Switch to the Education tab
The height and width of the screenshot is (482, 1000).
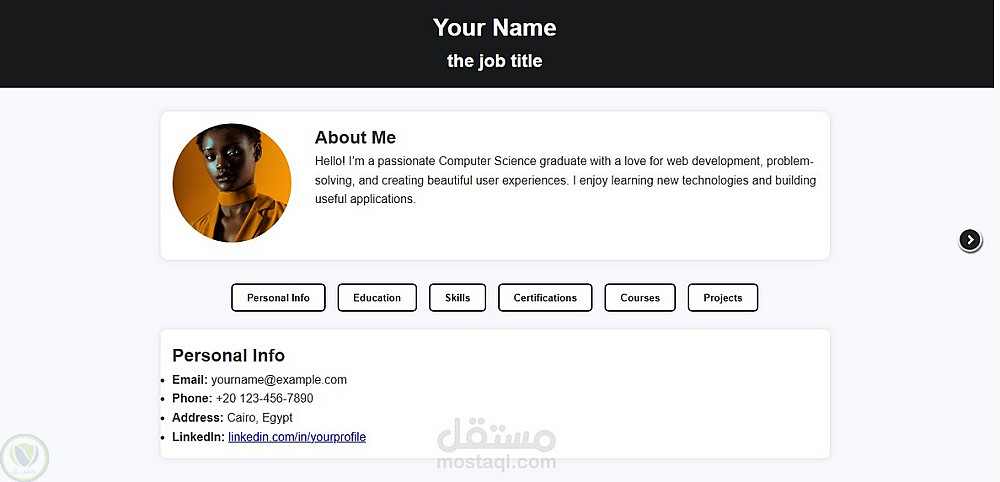tap(377, 298)
